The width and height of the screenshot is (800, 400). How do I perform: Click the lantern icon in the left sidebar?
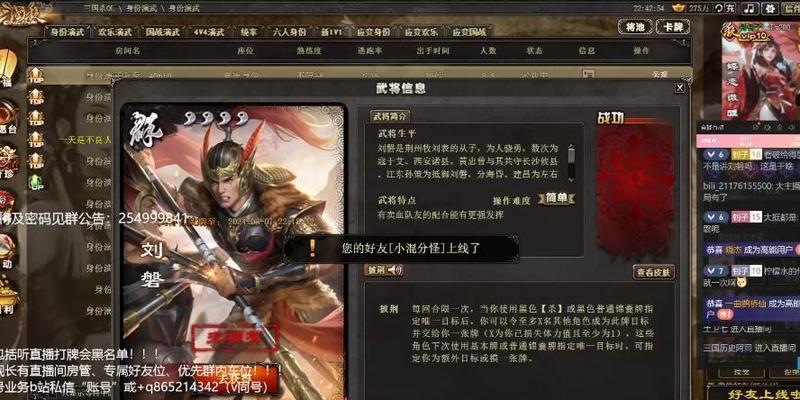point(9,65)
